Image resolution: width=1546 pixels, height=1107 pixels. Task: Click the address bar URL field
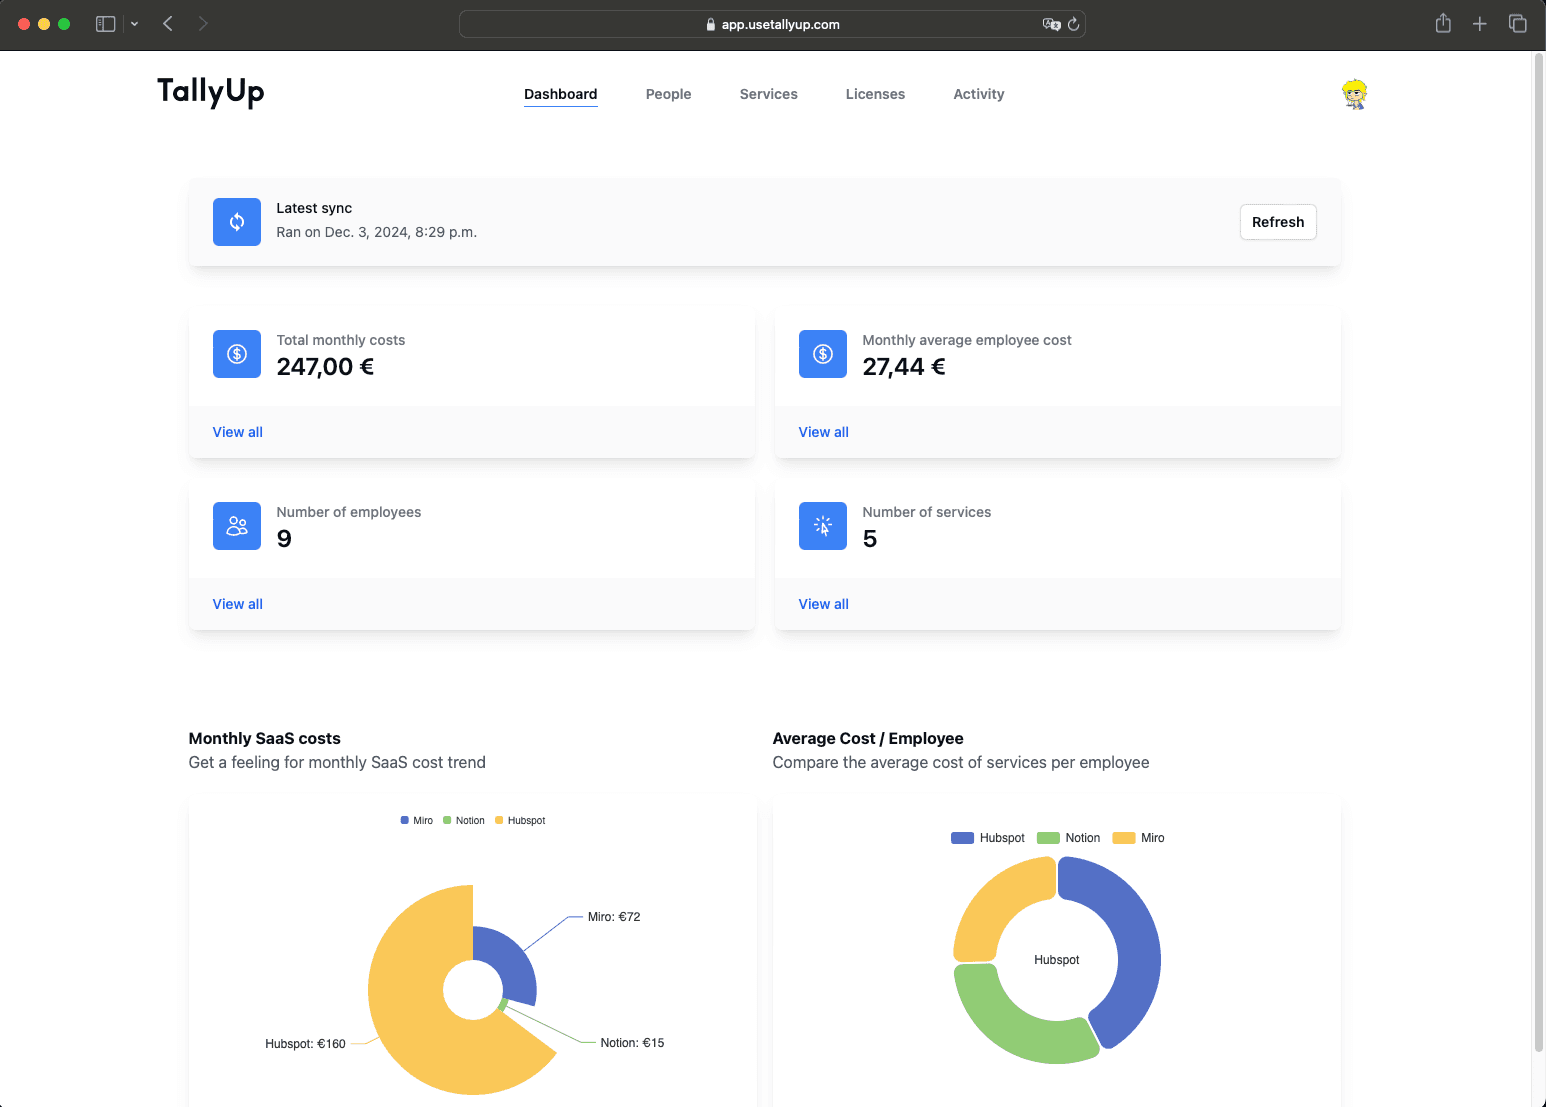pyautogui.click(x=772, y=24)
